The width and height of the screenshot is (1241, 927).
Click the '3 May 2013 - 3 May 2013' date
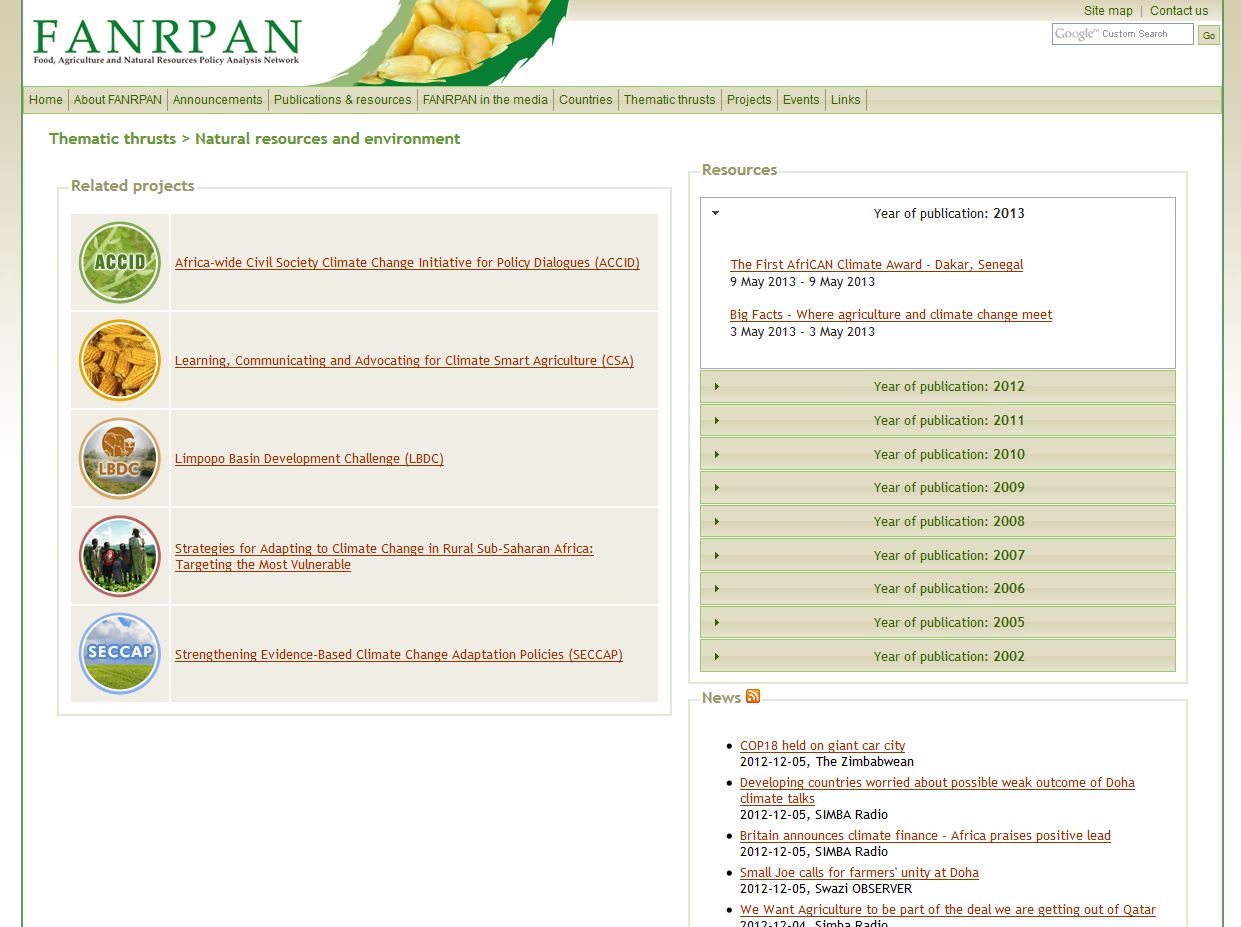(802, 332)
